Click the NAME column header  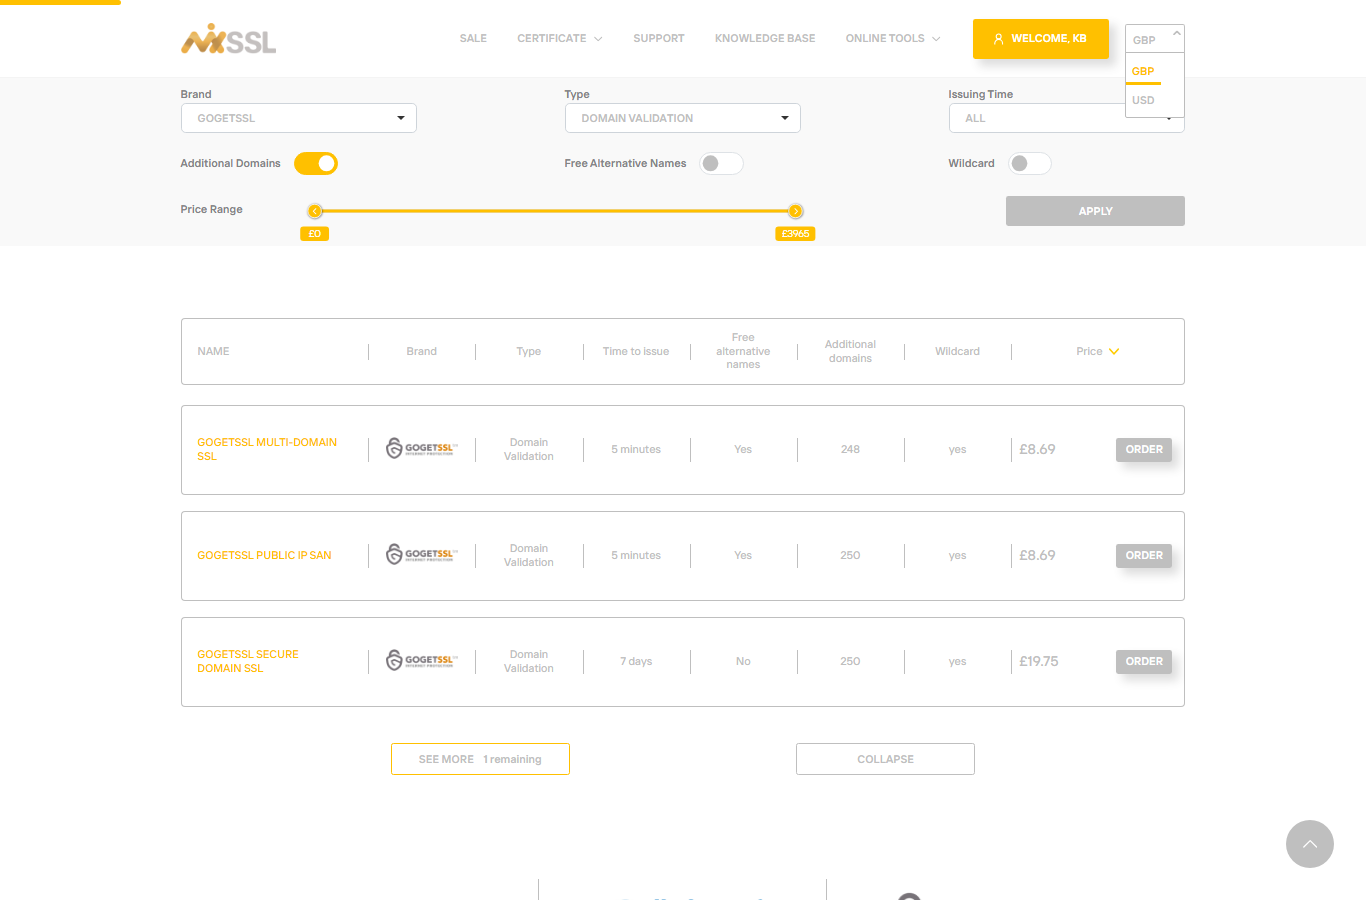[213, 351]
